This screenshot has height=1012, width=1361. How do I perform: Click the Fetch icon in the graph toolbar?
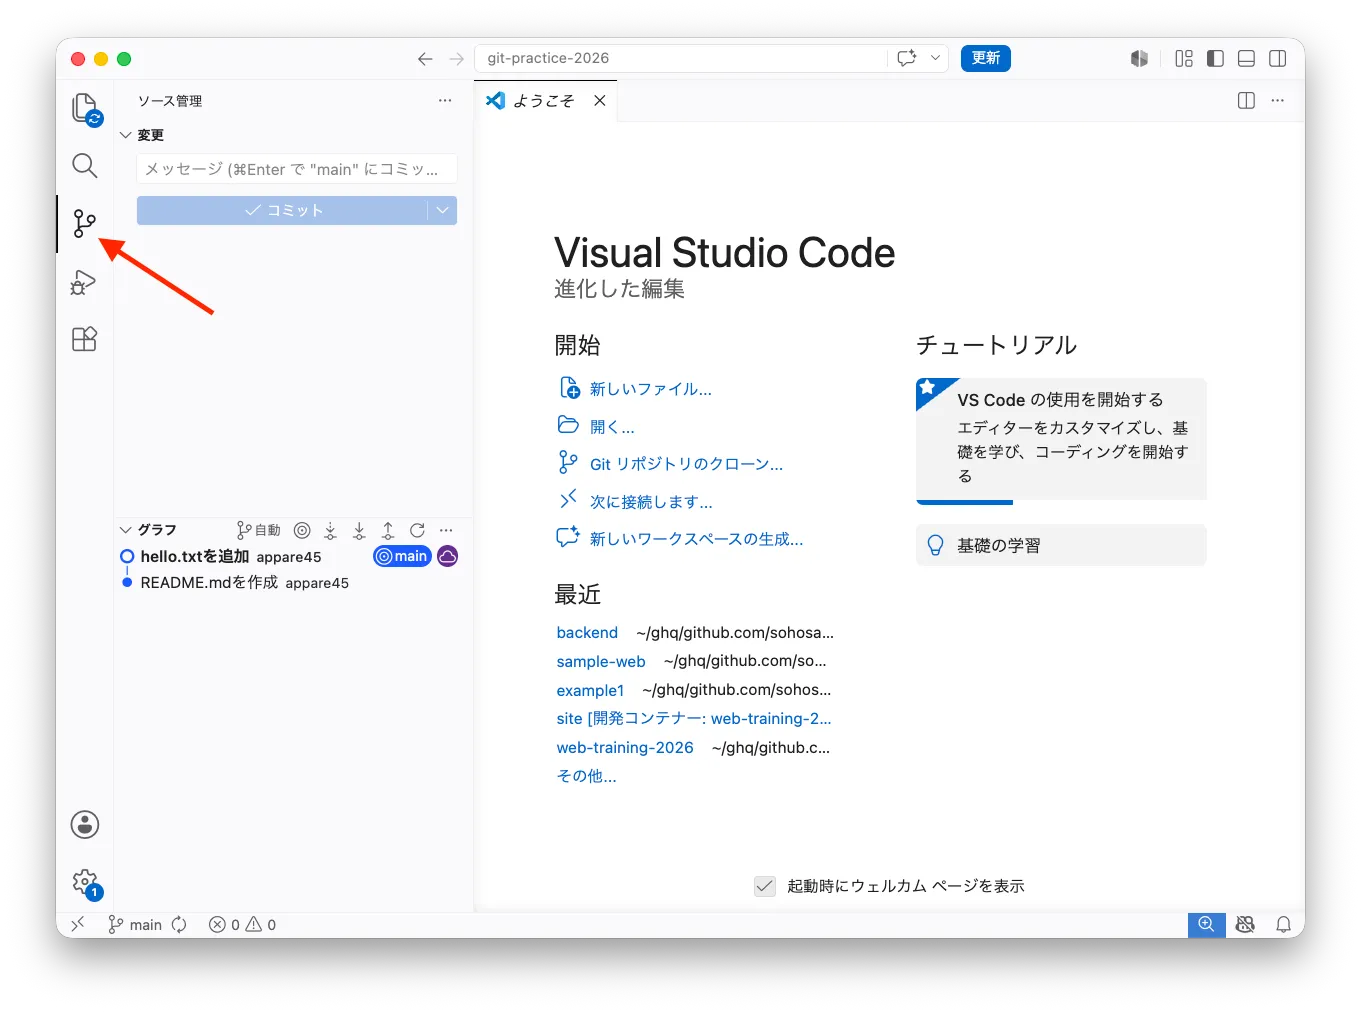(330, 530)
